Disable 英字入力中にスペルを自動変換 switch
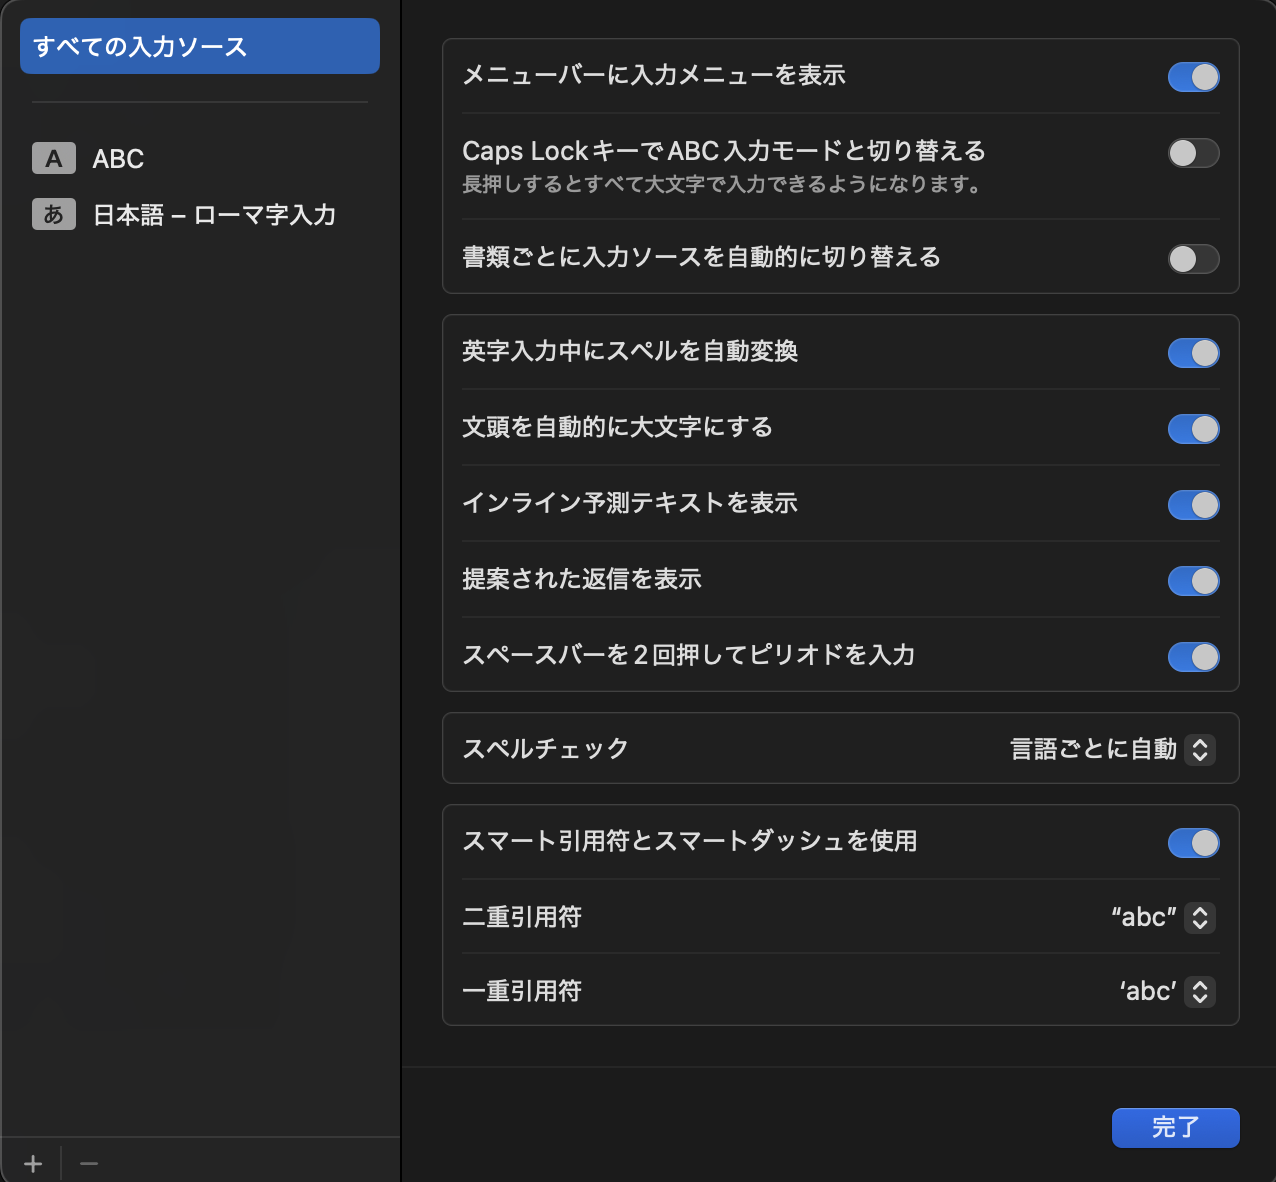 1193,353
